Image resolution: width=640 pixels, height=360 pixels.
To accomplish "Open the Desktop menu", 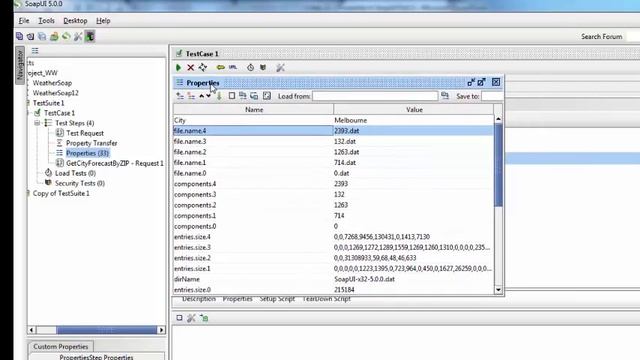I will click(75, 20).
